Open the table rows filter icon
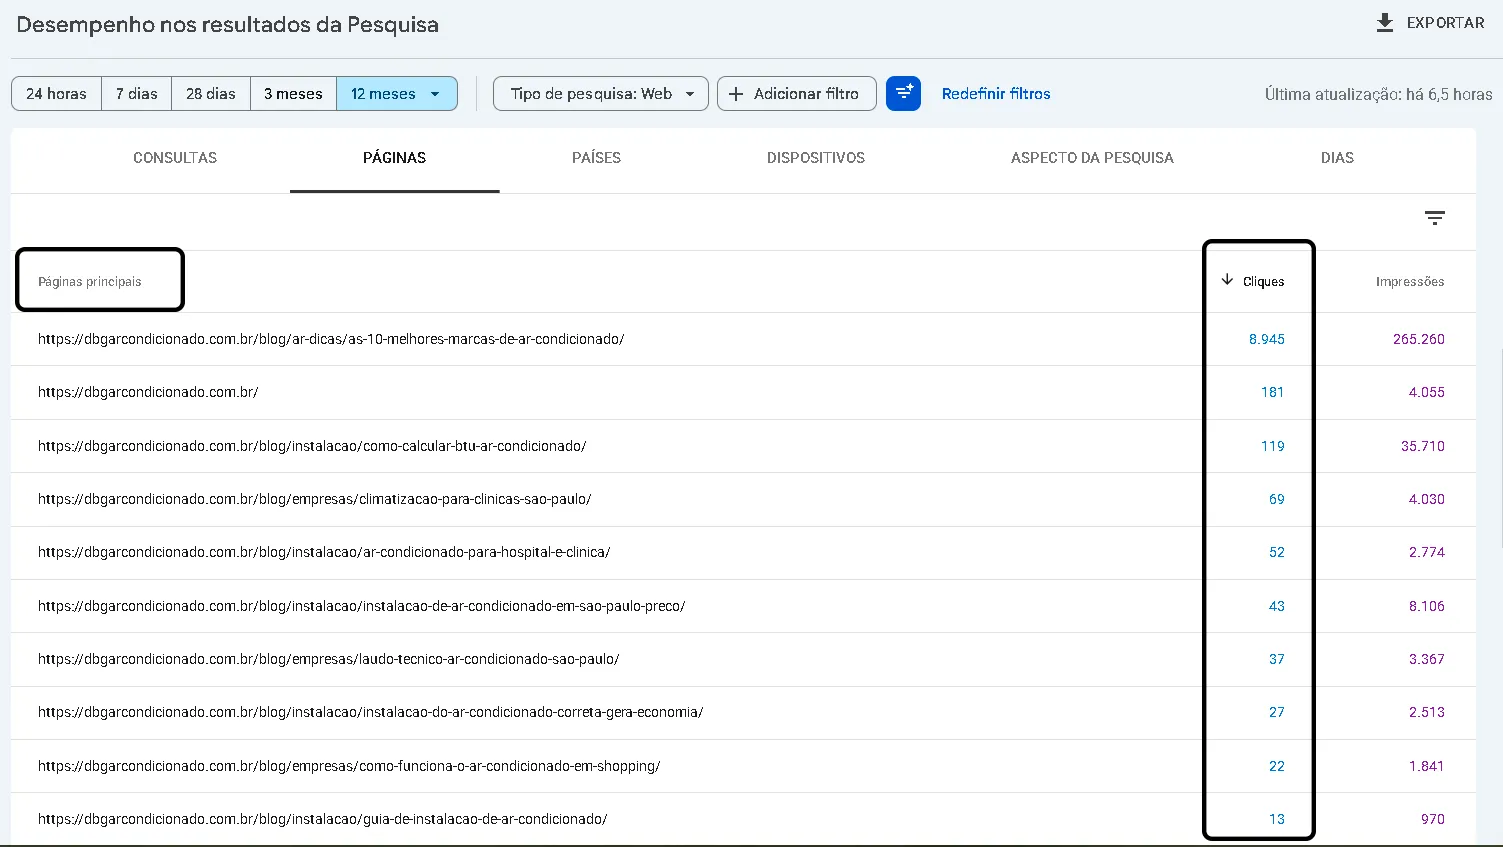 [x=1435, y=218]
